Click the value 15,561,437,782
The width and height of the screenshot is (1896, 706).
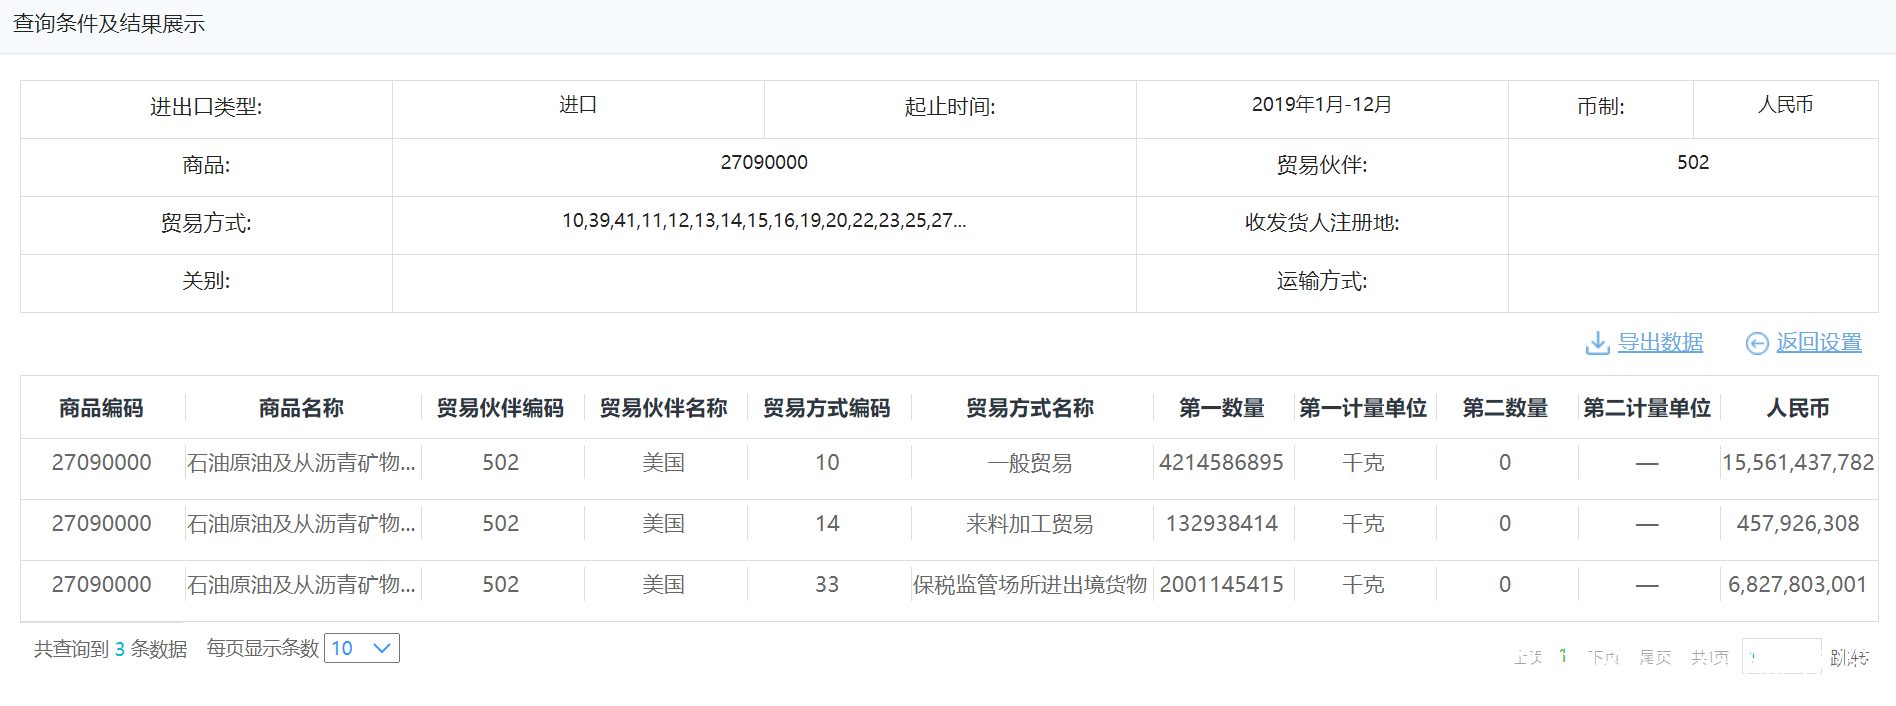1798,463
